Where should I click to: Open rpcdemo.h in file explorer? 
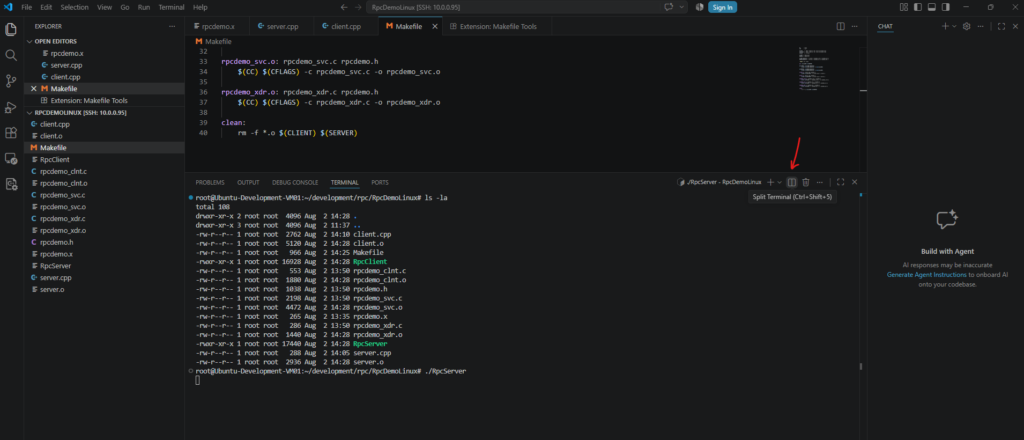point(56,242)
